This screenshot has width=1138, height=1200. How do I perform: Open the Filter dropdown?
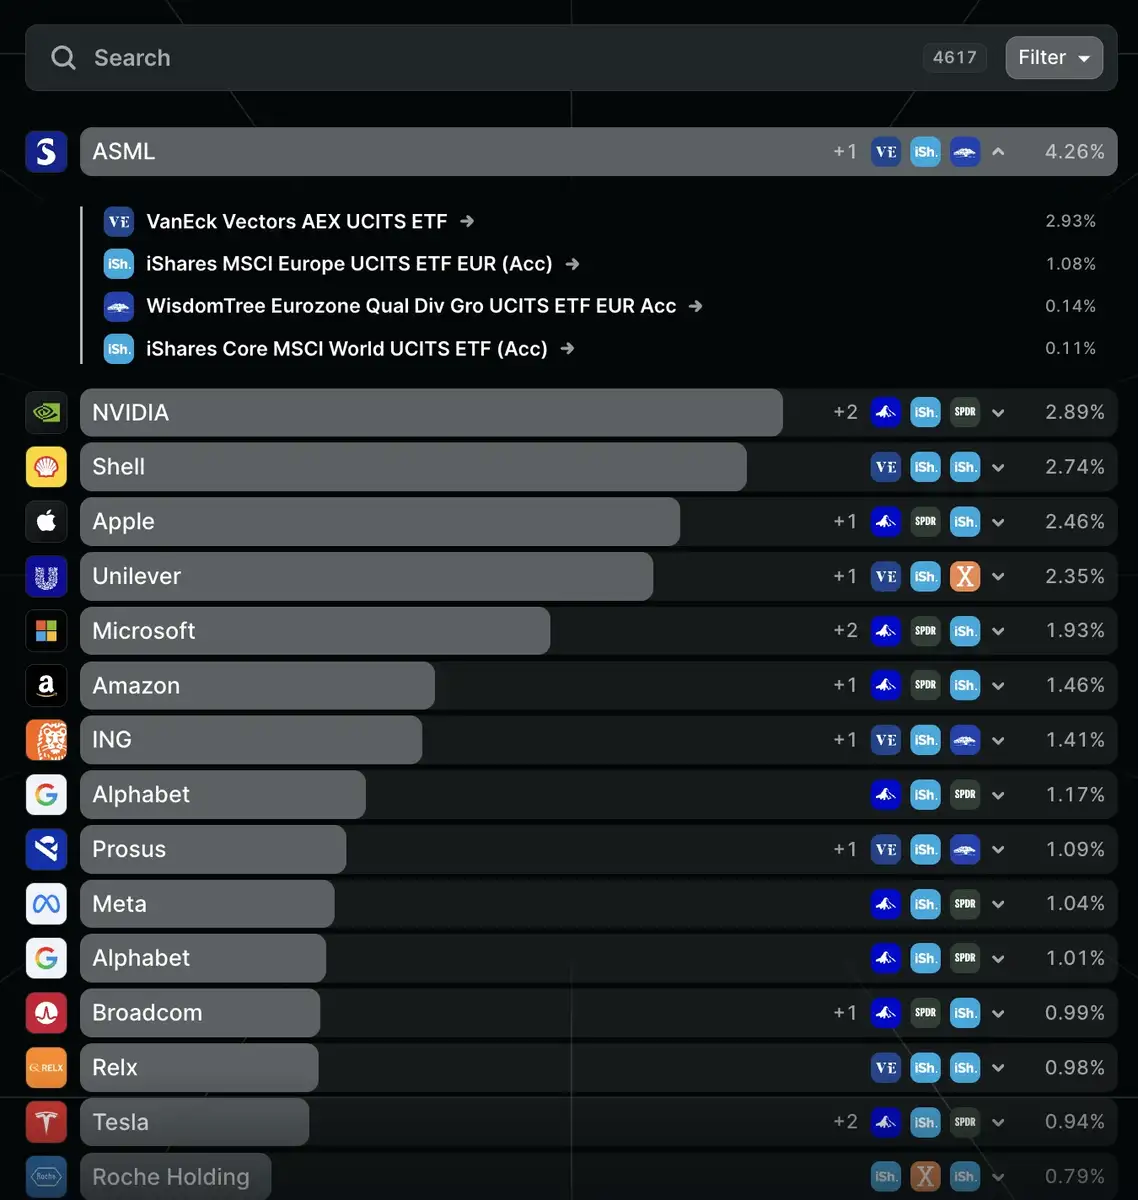coord(1054,57)
